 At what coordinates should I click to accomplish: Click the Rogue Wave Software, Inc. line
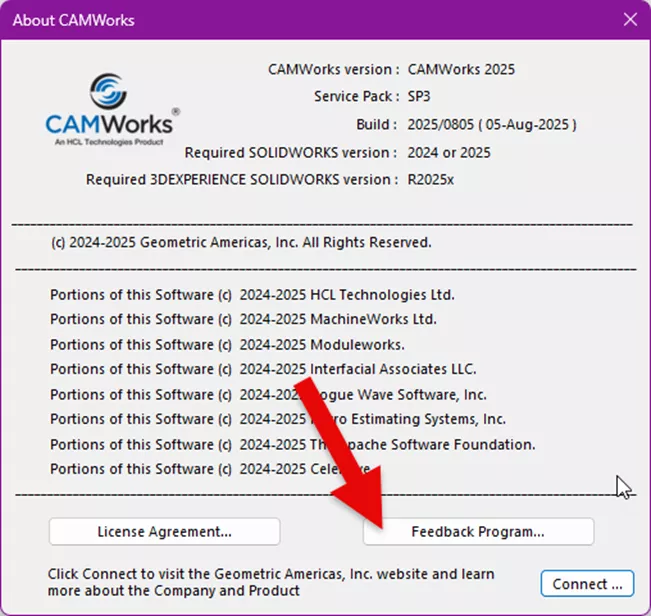tap(268, 394)
